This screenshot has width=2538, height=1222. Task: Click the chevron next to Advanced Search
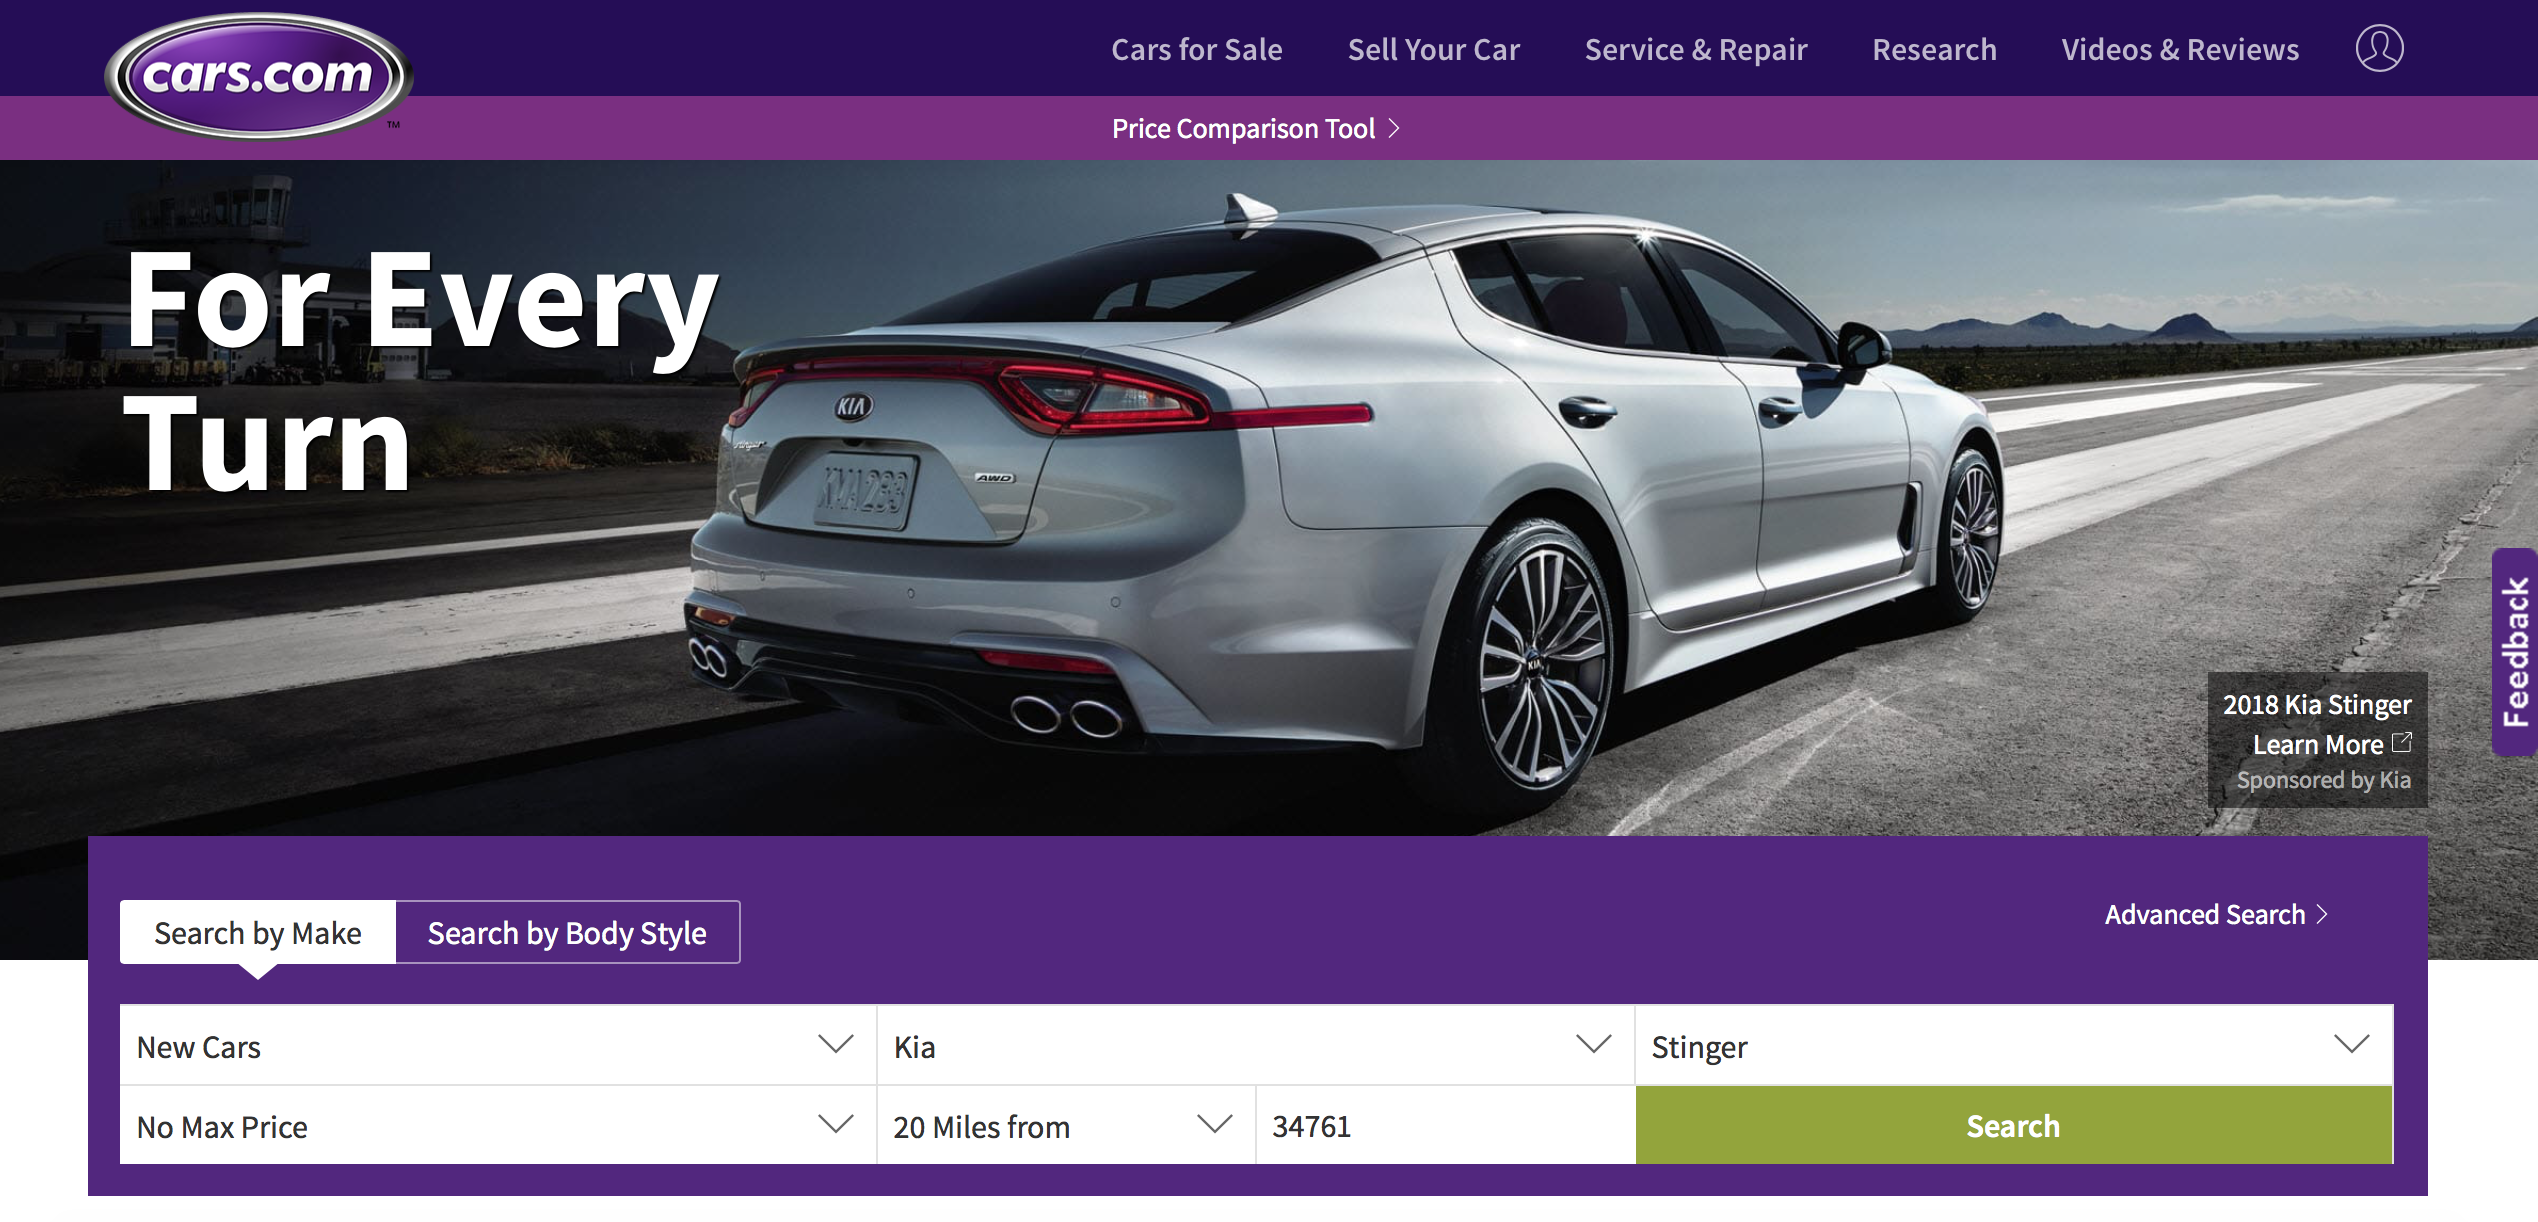coord(2323,914)
